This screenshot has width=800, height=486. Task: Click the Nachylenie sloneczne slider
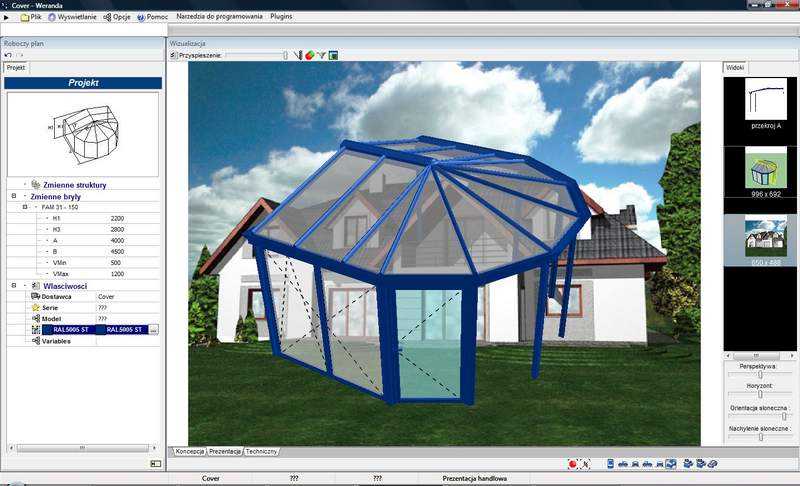point(760,437)
